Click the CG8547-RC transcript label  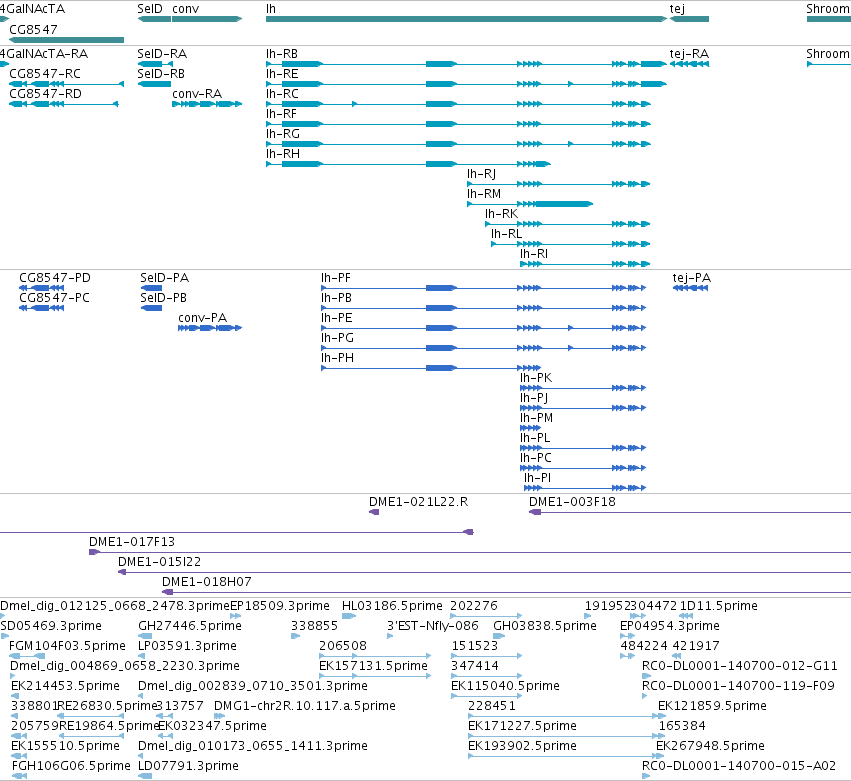45,74
